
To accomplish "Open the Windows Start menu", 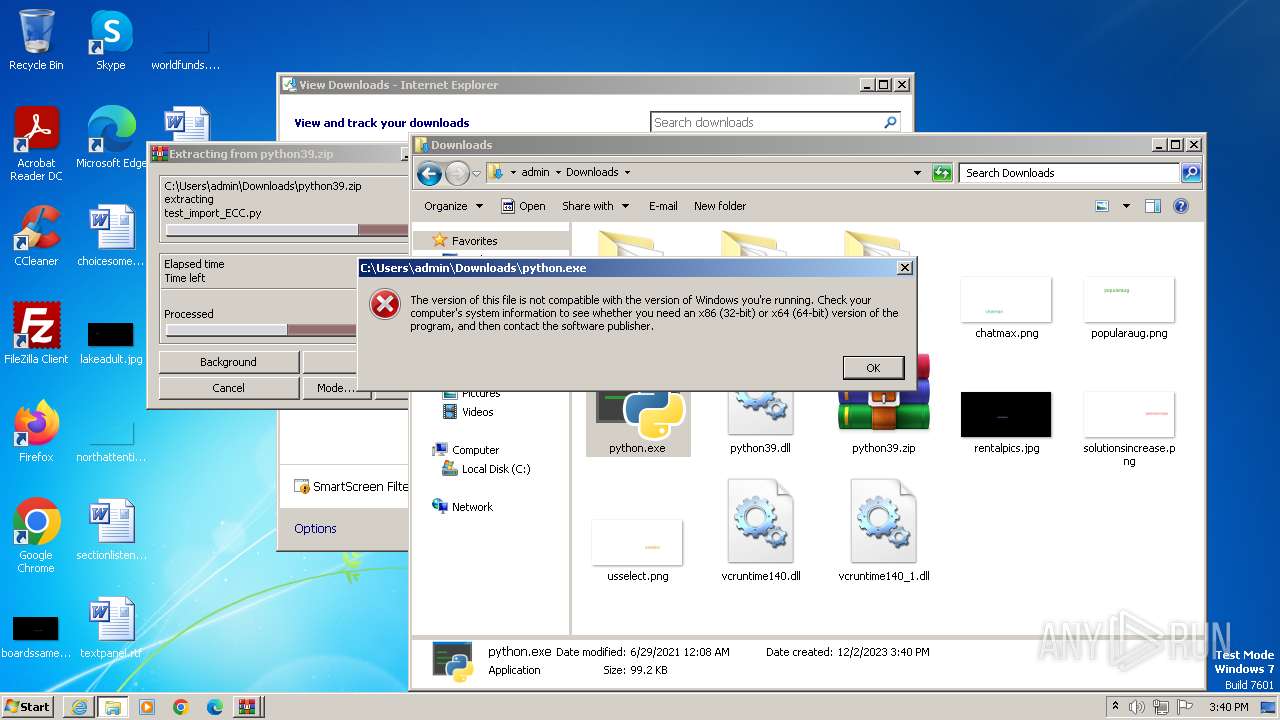I will (28, 706).
